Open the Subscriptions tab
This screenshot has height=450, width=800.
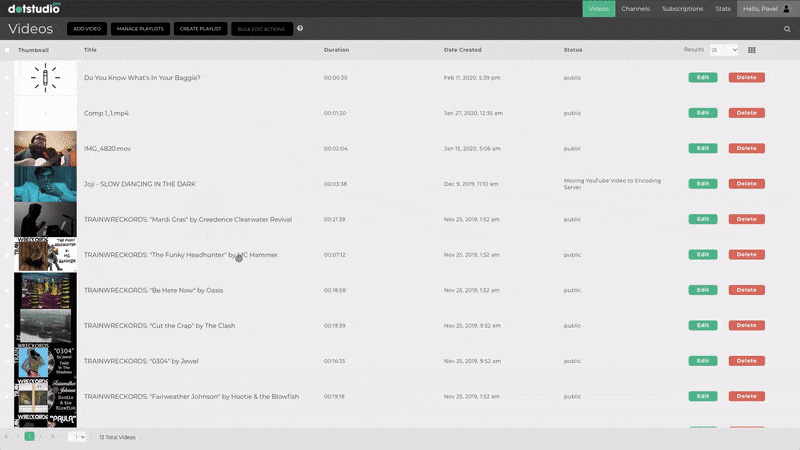(682, 8)
